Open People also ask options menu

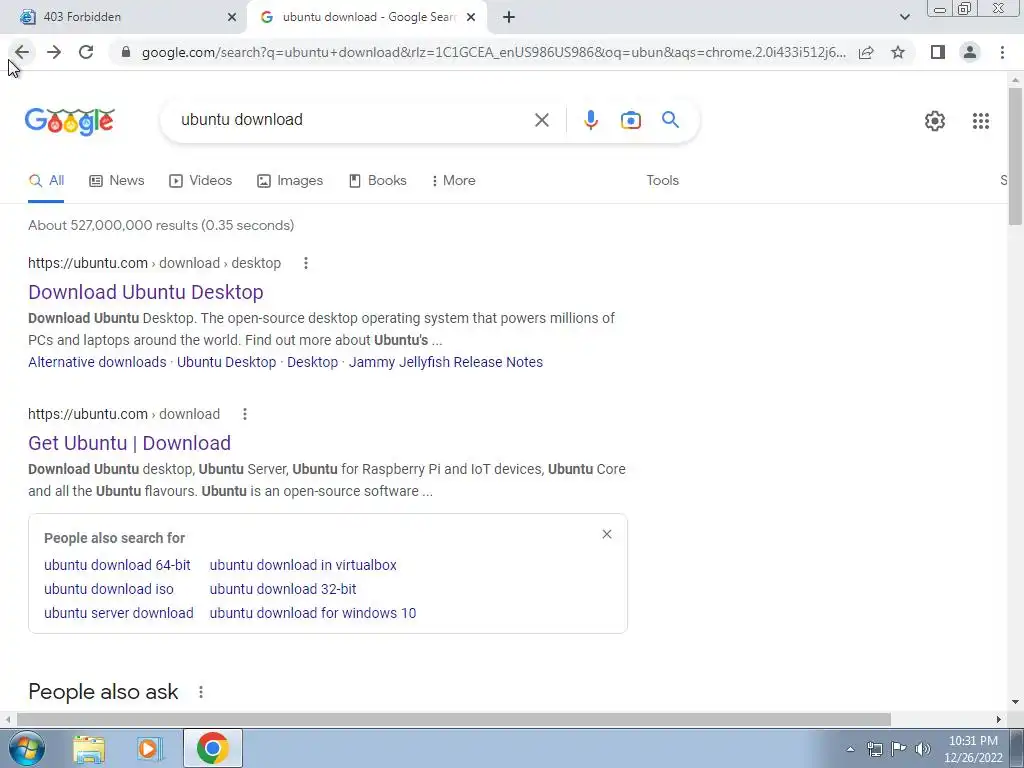[201, 692]
